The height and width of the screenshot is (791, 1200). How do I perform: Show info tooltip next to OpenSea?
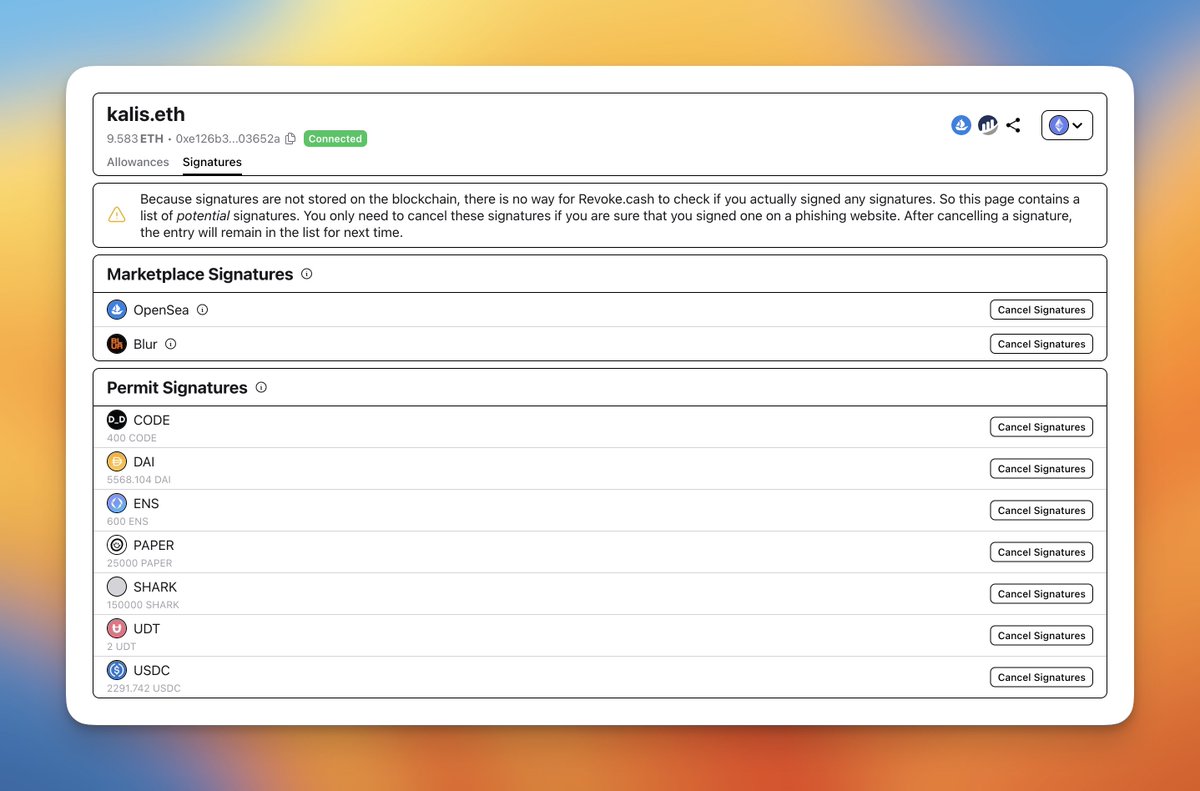(202, 310)
